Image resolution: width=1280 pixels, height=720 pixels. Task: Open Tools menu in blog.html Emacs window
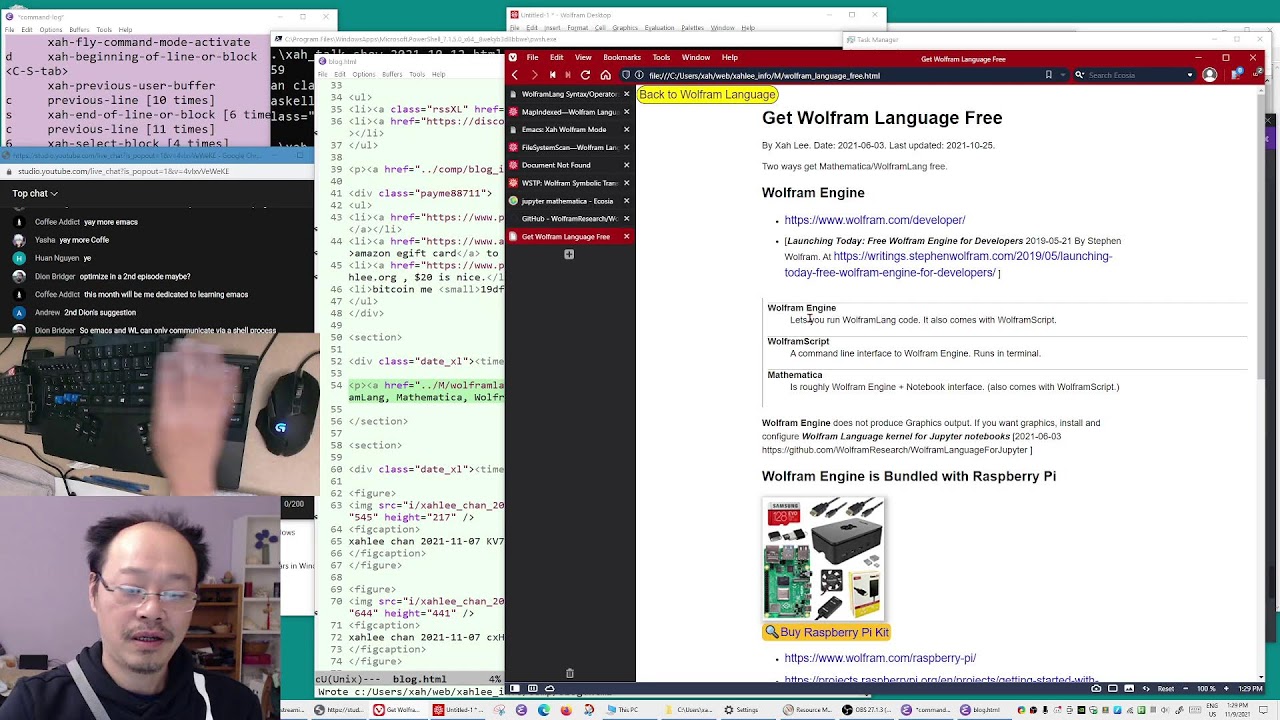pos(416,74)
